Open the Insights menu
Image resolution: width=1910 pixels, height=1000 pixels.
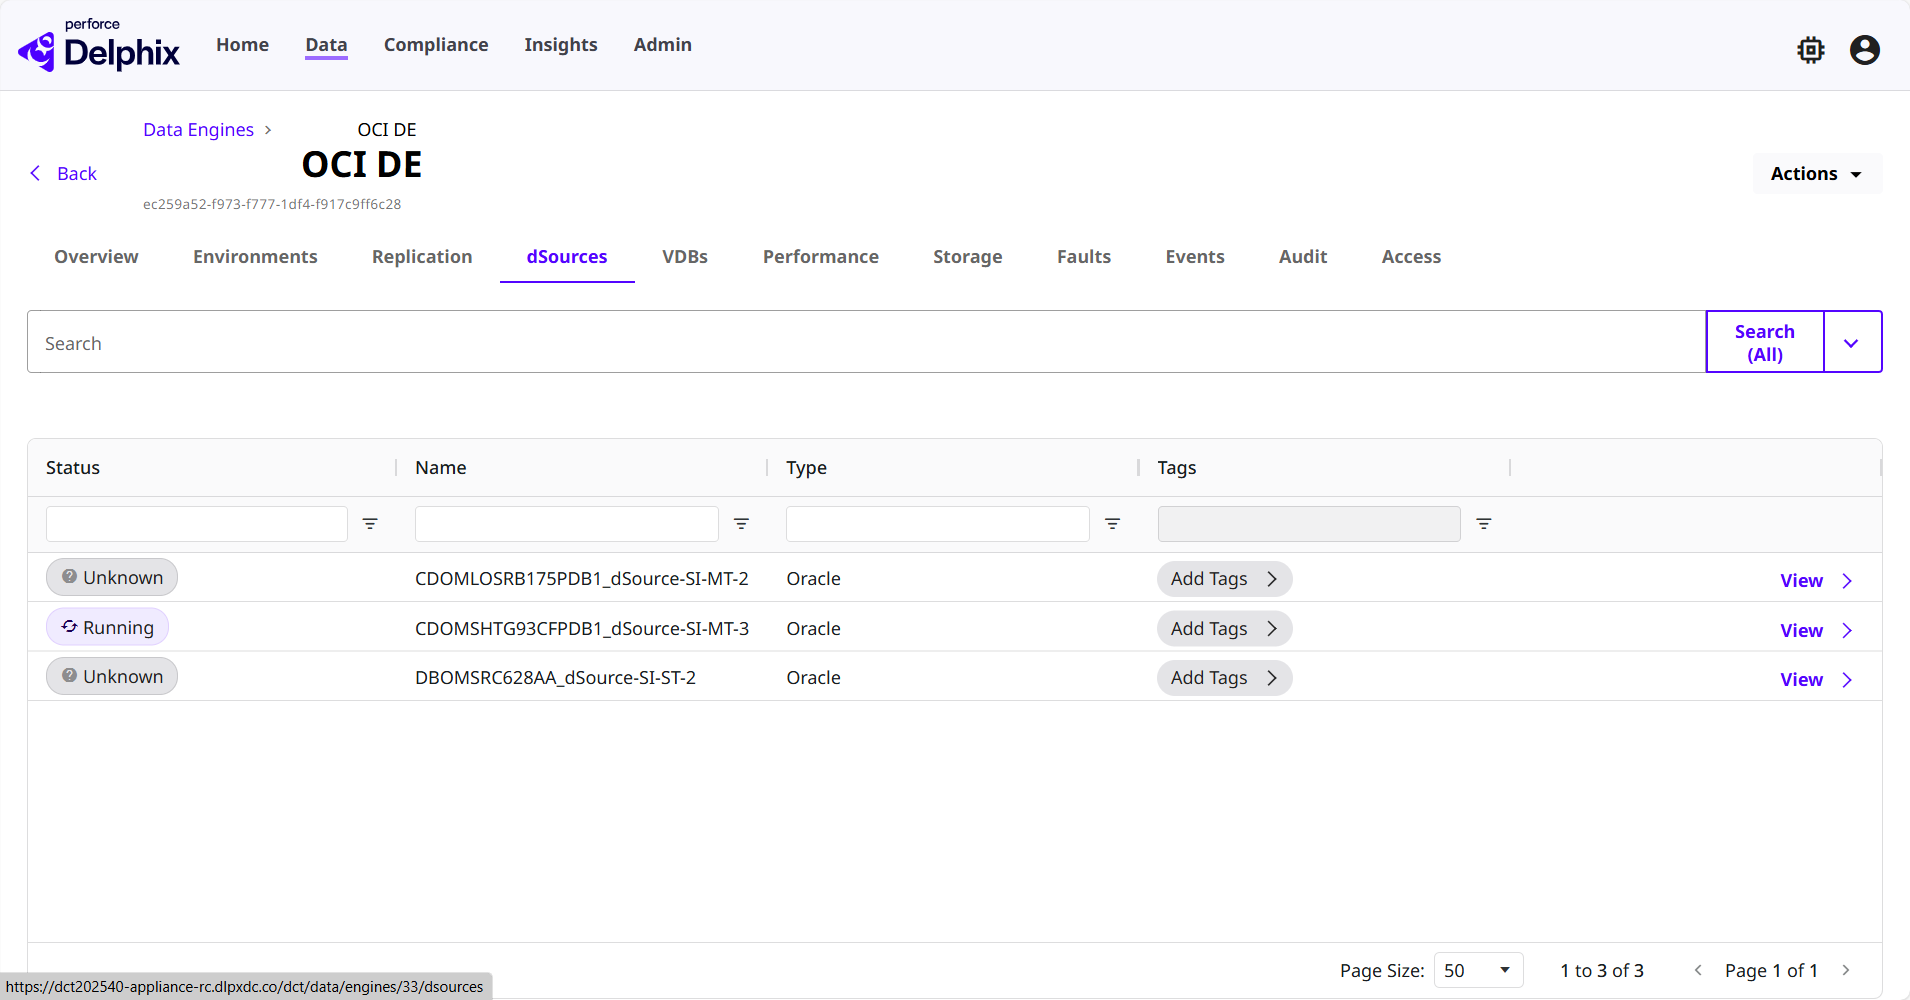pos(561,45)
